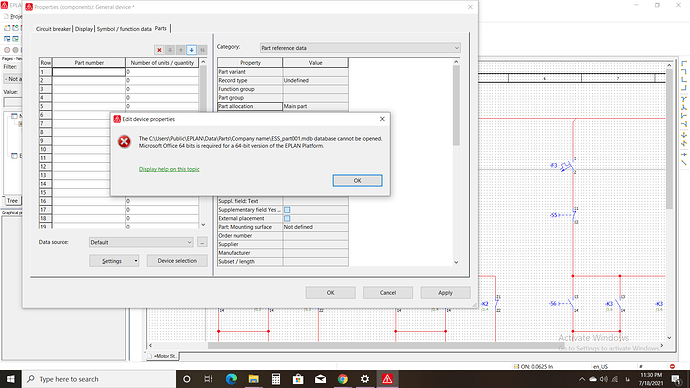Select the diagonal line tool in the right toolbar
Screen dimensions: 690x388
[684, 163]
